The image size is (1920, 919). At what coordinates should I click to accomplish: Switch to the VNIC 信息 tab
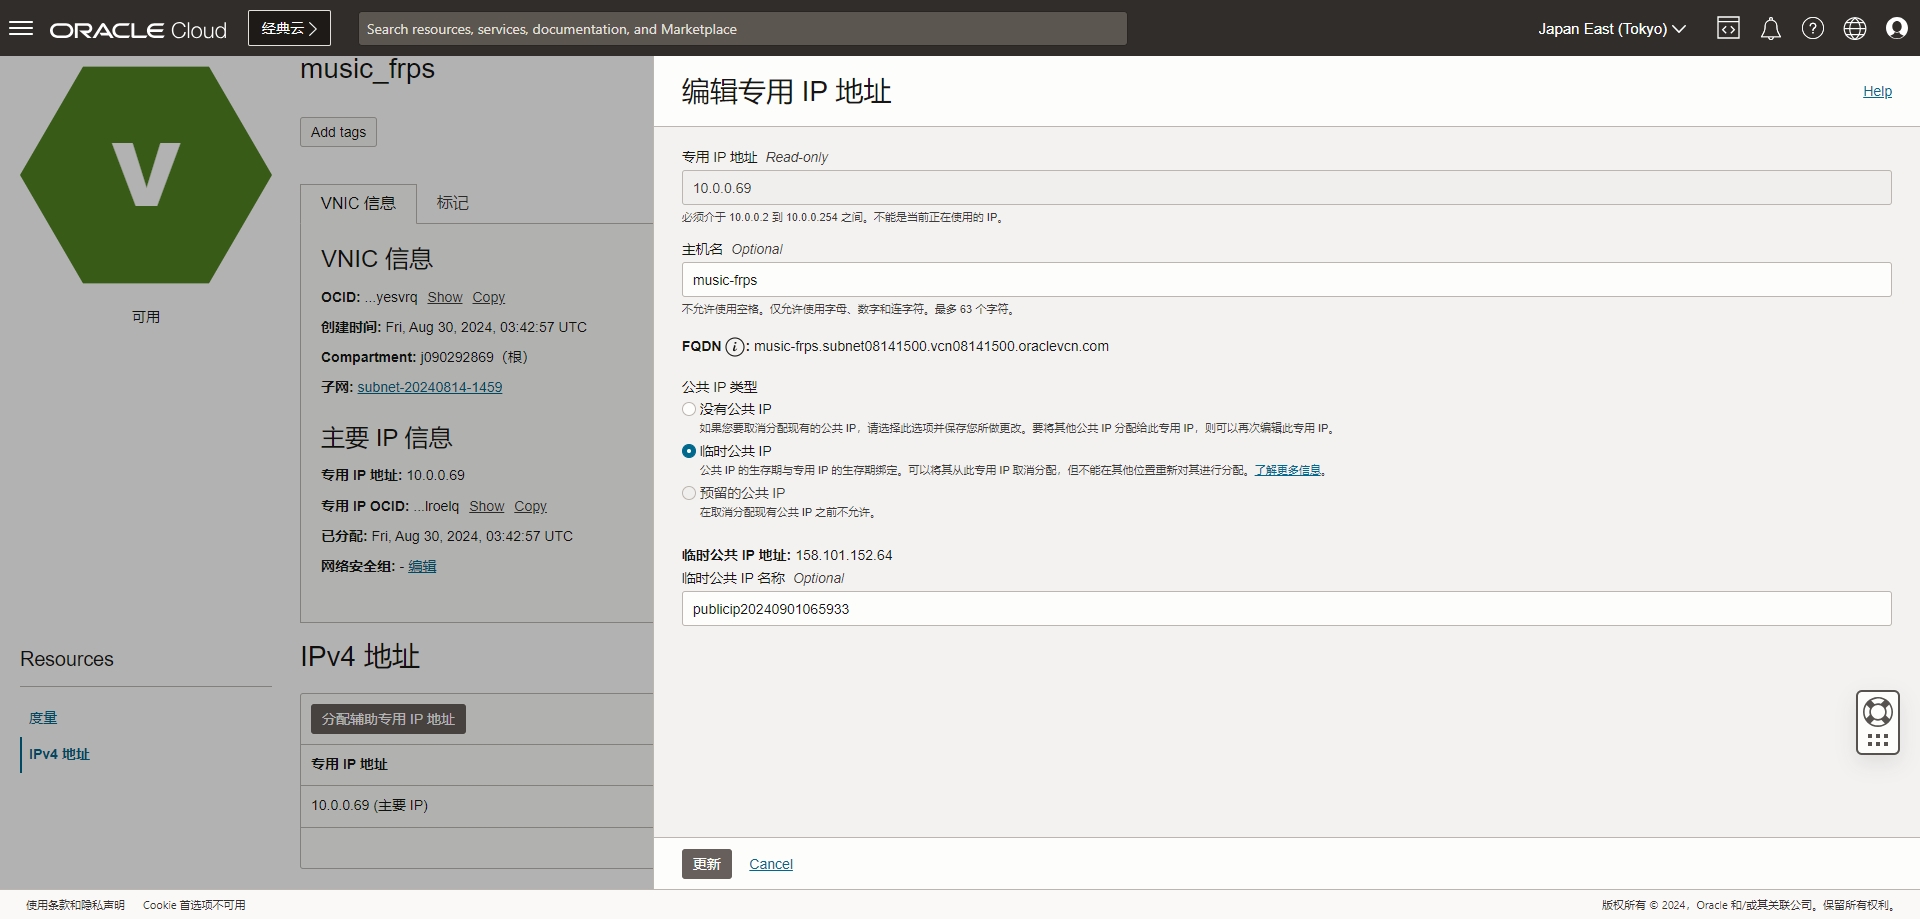[358, 203]
